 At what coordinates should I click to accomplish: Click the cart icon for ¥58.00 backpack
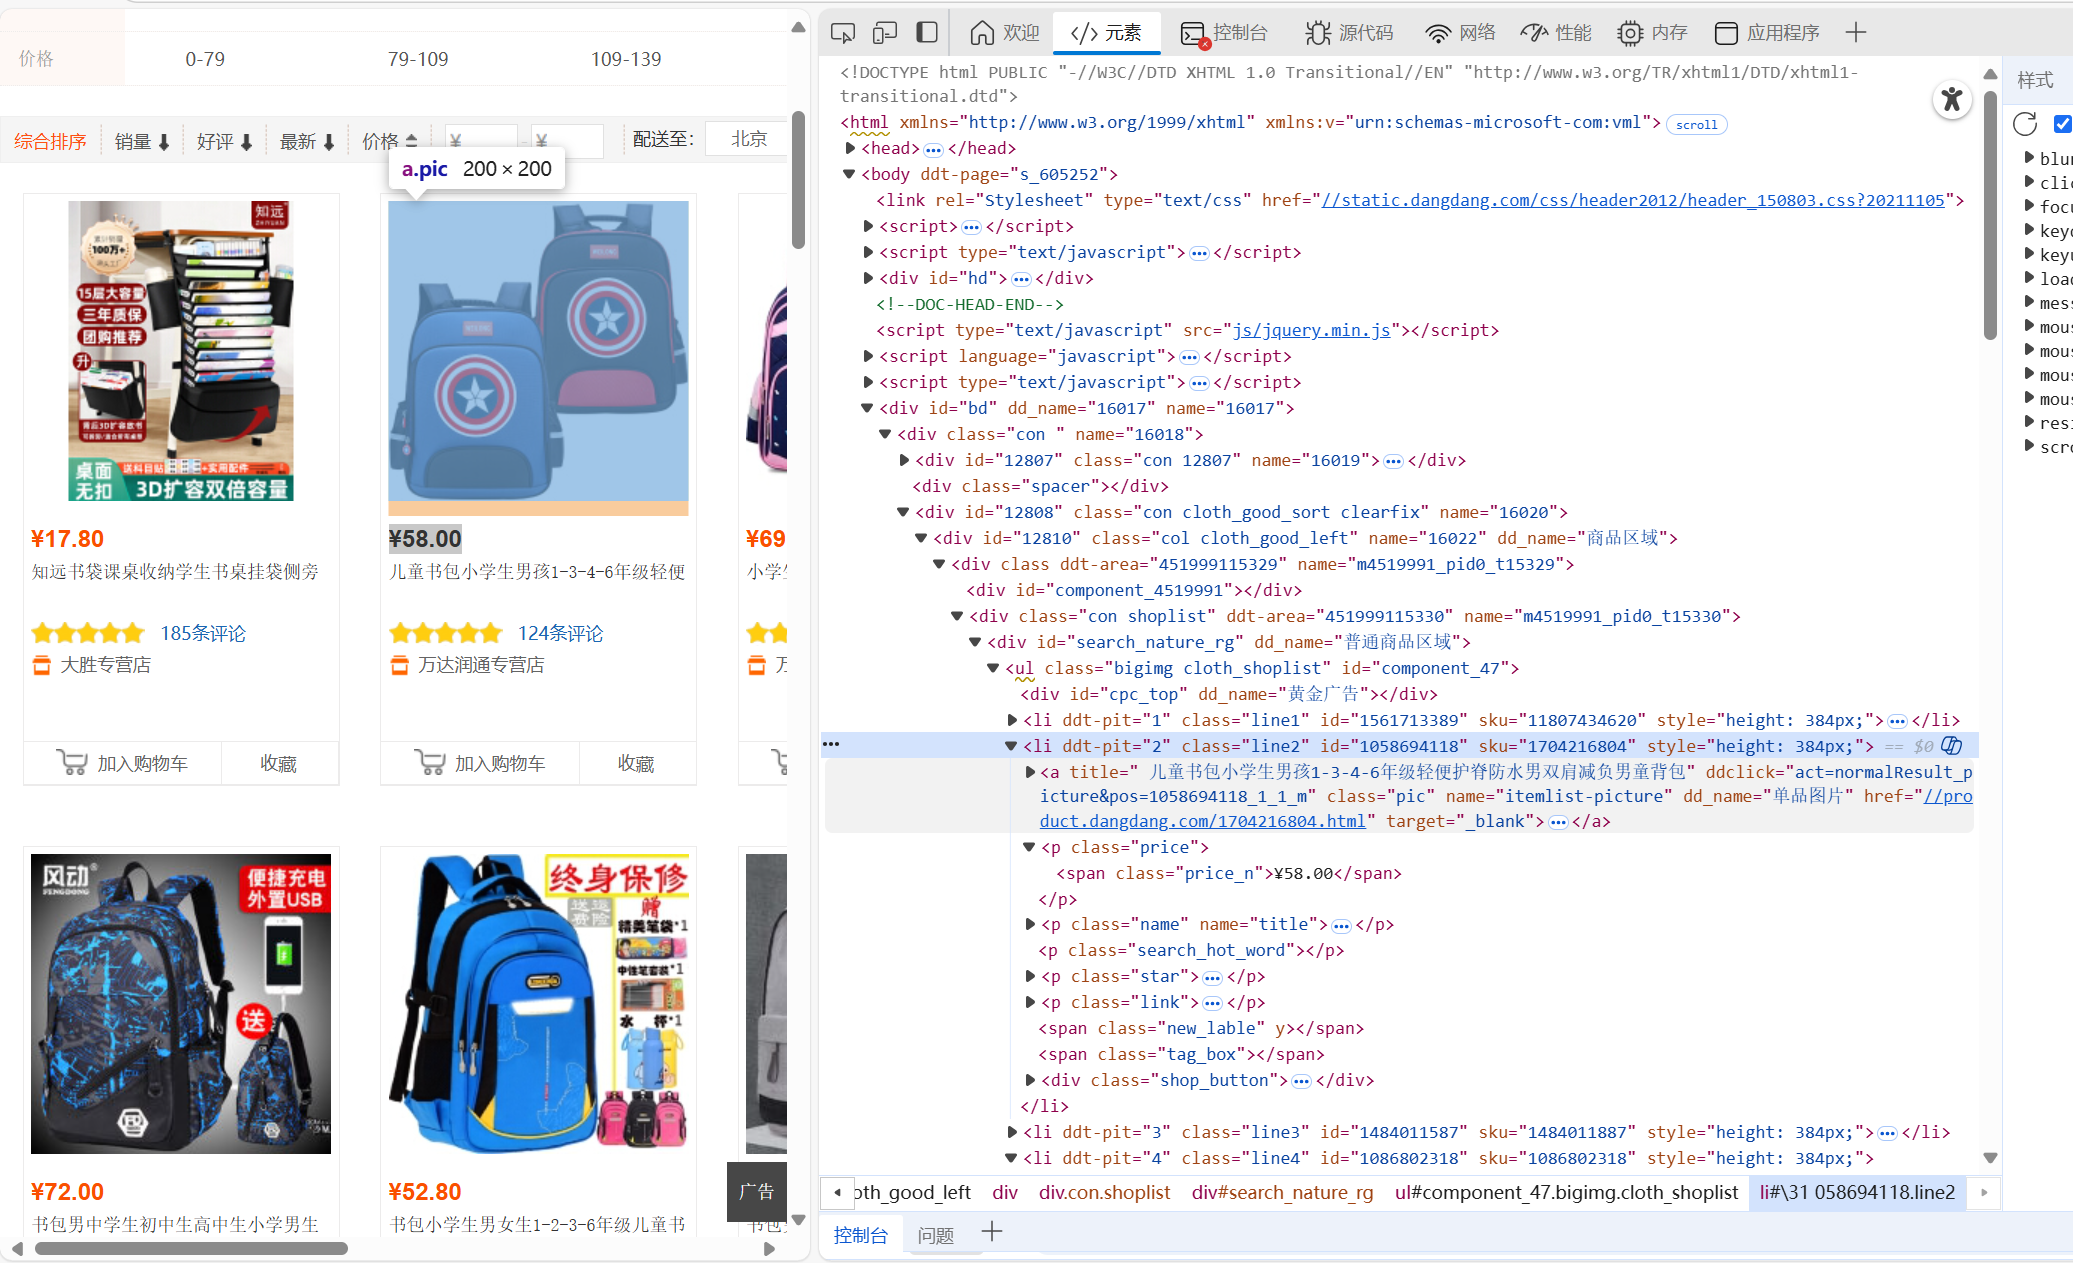click(430, 763)
